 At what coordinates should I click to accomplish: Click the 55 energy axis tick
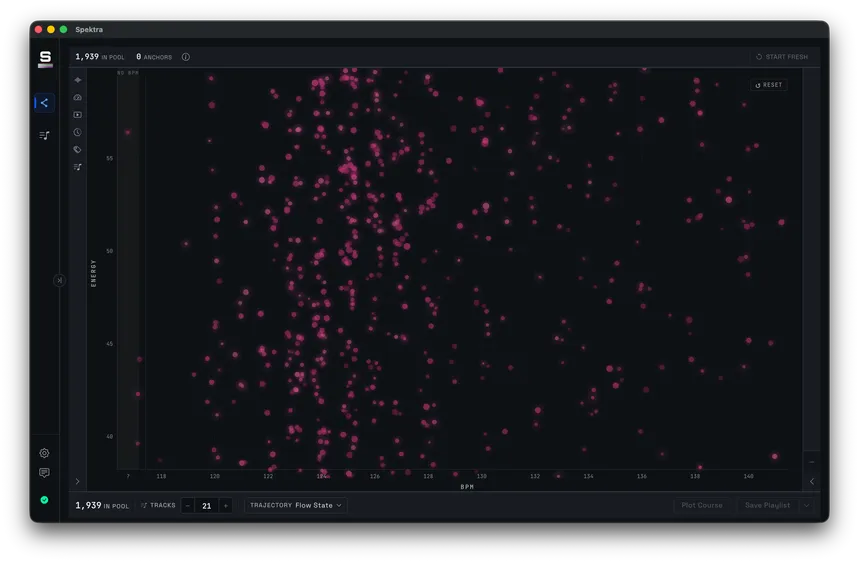coord(110,159)
